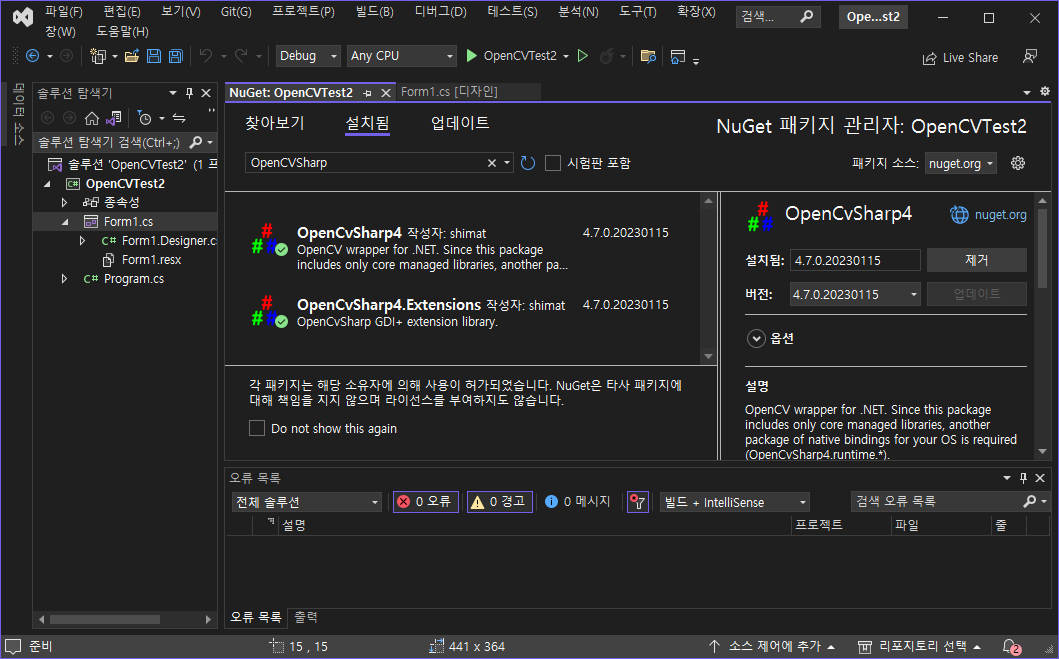Screen dimensions: 1059x659
Task: Click the redo arrow icon
Action: tap(240, 56)
